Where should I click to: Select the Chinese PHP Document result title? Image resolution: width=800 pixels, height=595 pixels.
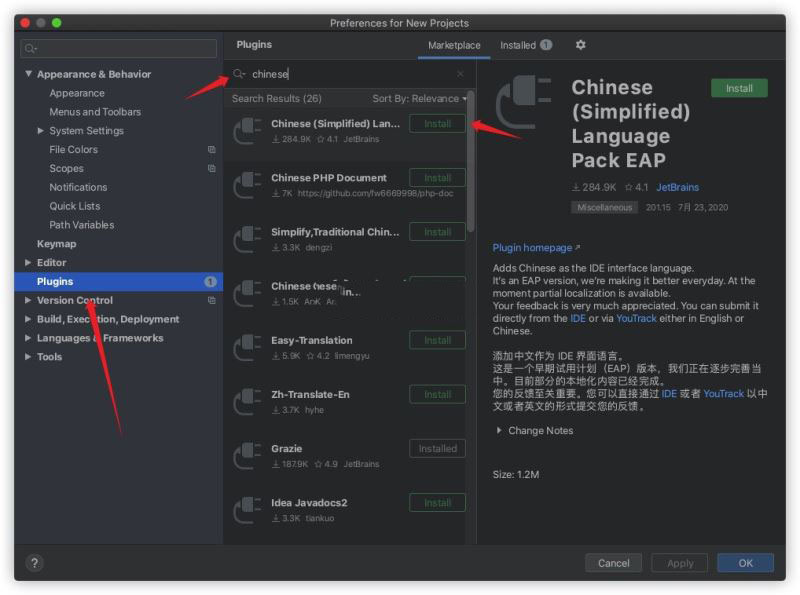tap(329, 178)
